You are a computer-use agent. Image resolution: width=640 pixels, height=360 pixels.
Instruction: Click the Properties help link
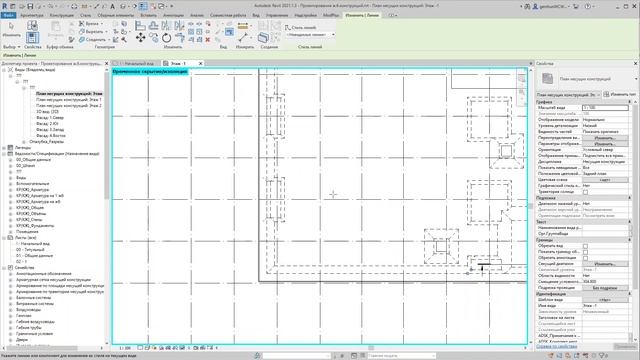click(x=557, y=347)
